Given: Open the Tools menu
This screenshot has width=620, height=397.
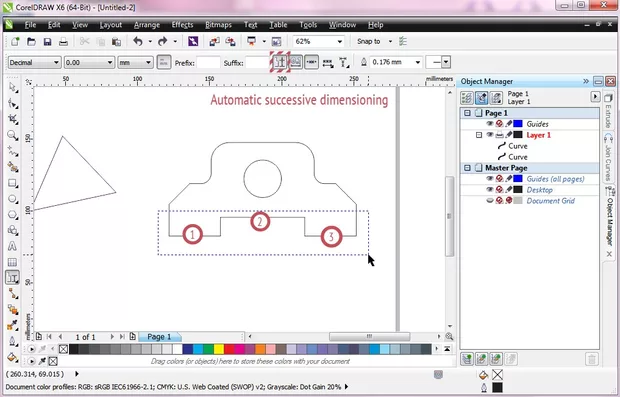Looking at the screenshot, I should click(308, 25).
